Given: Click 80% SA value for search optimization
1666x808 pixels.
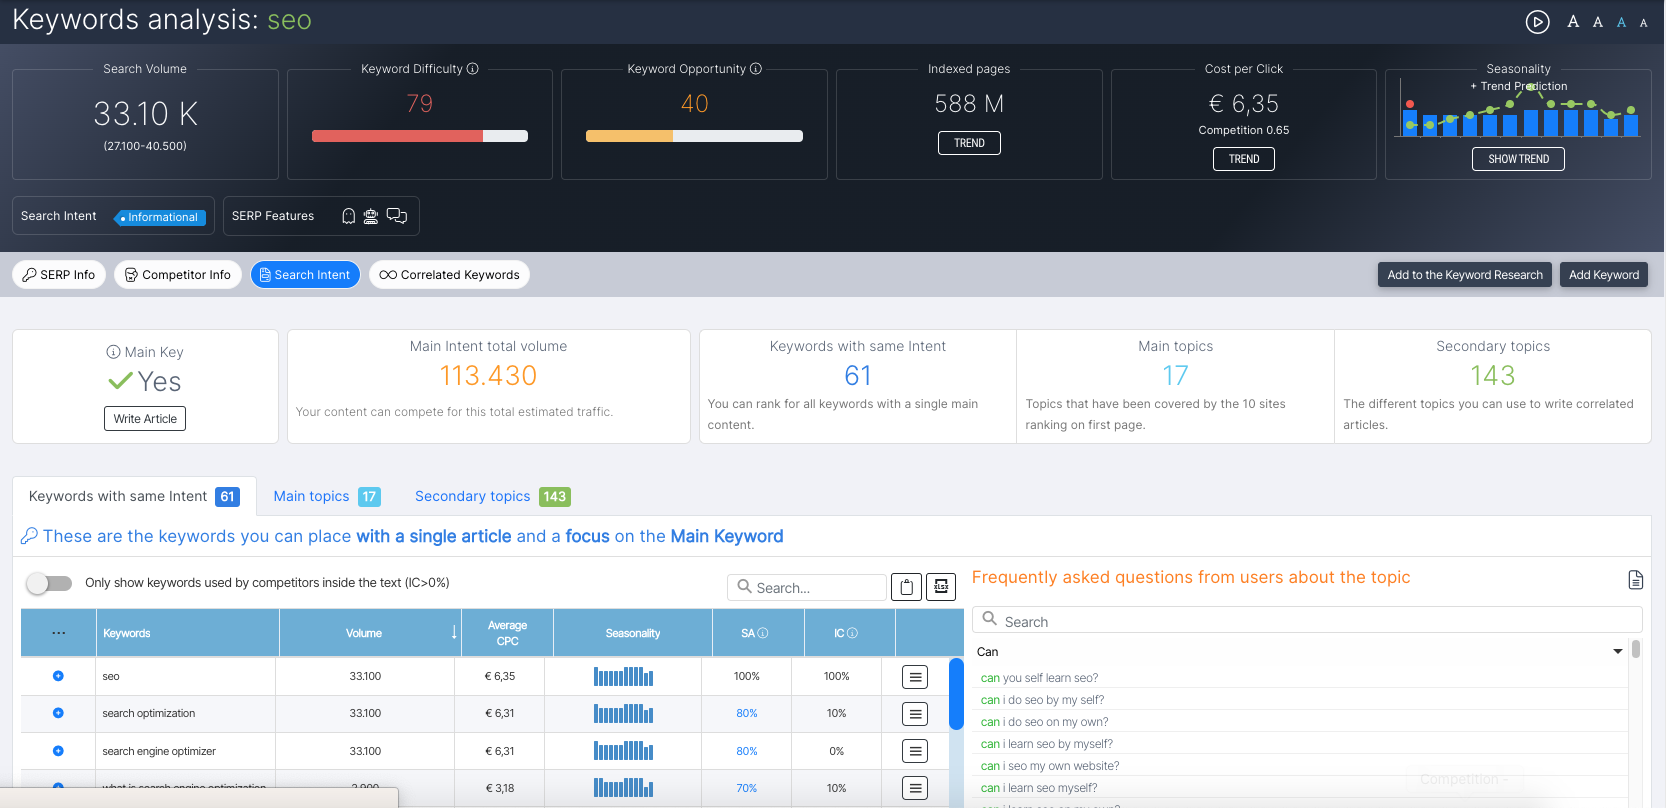Looking at the screenshot, I should (x=747, y=713).
